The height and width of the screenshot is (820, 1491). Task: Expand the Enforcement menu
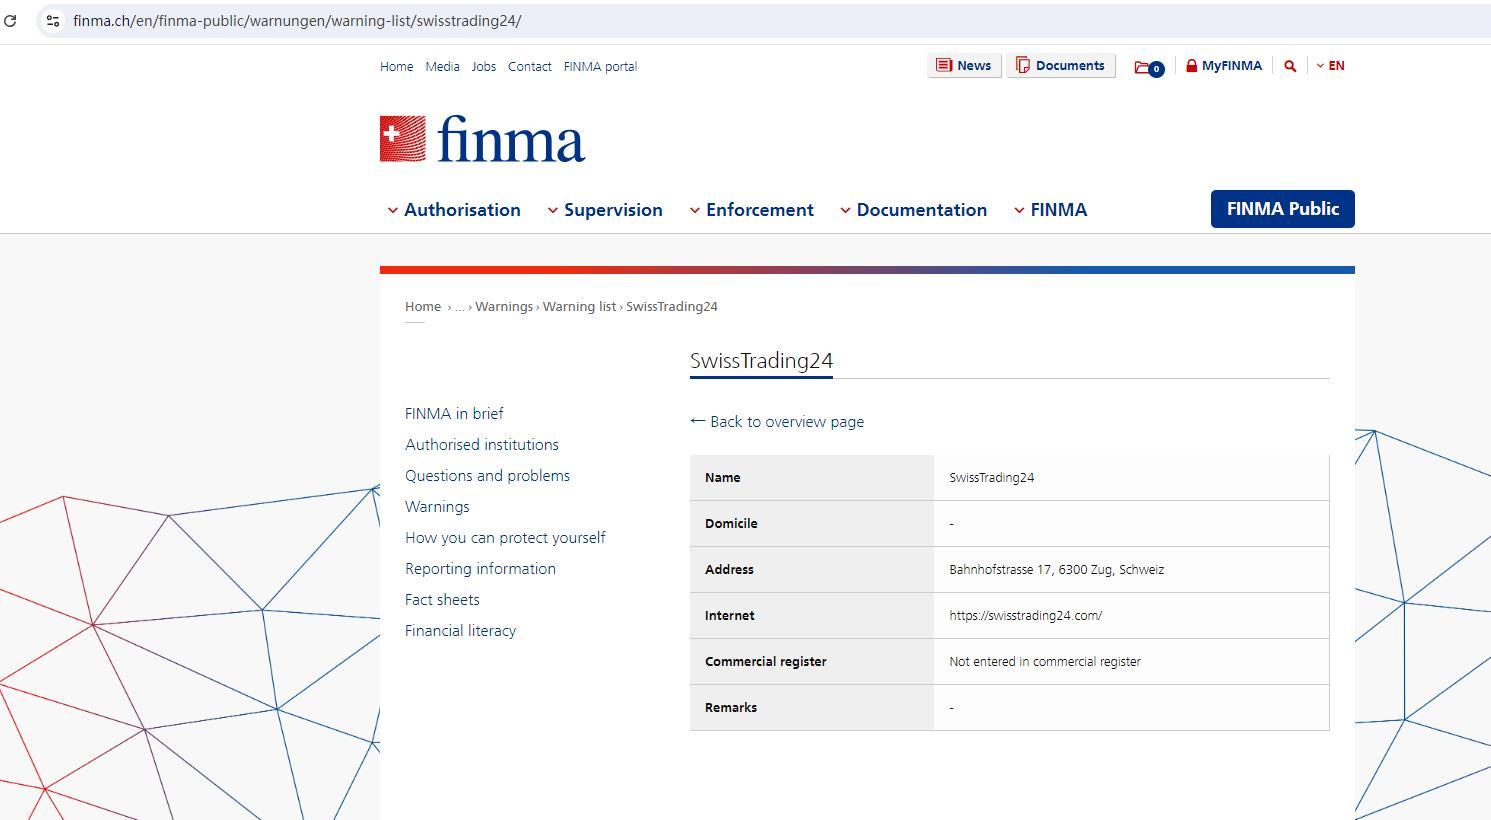click(752, 210)
